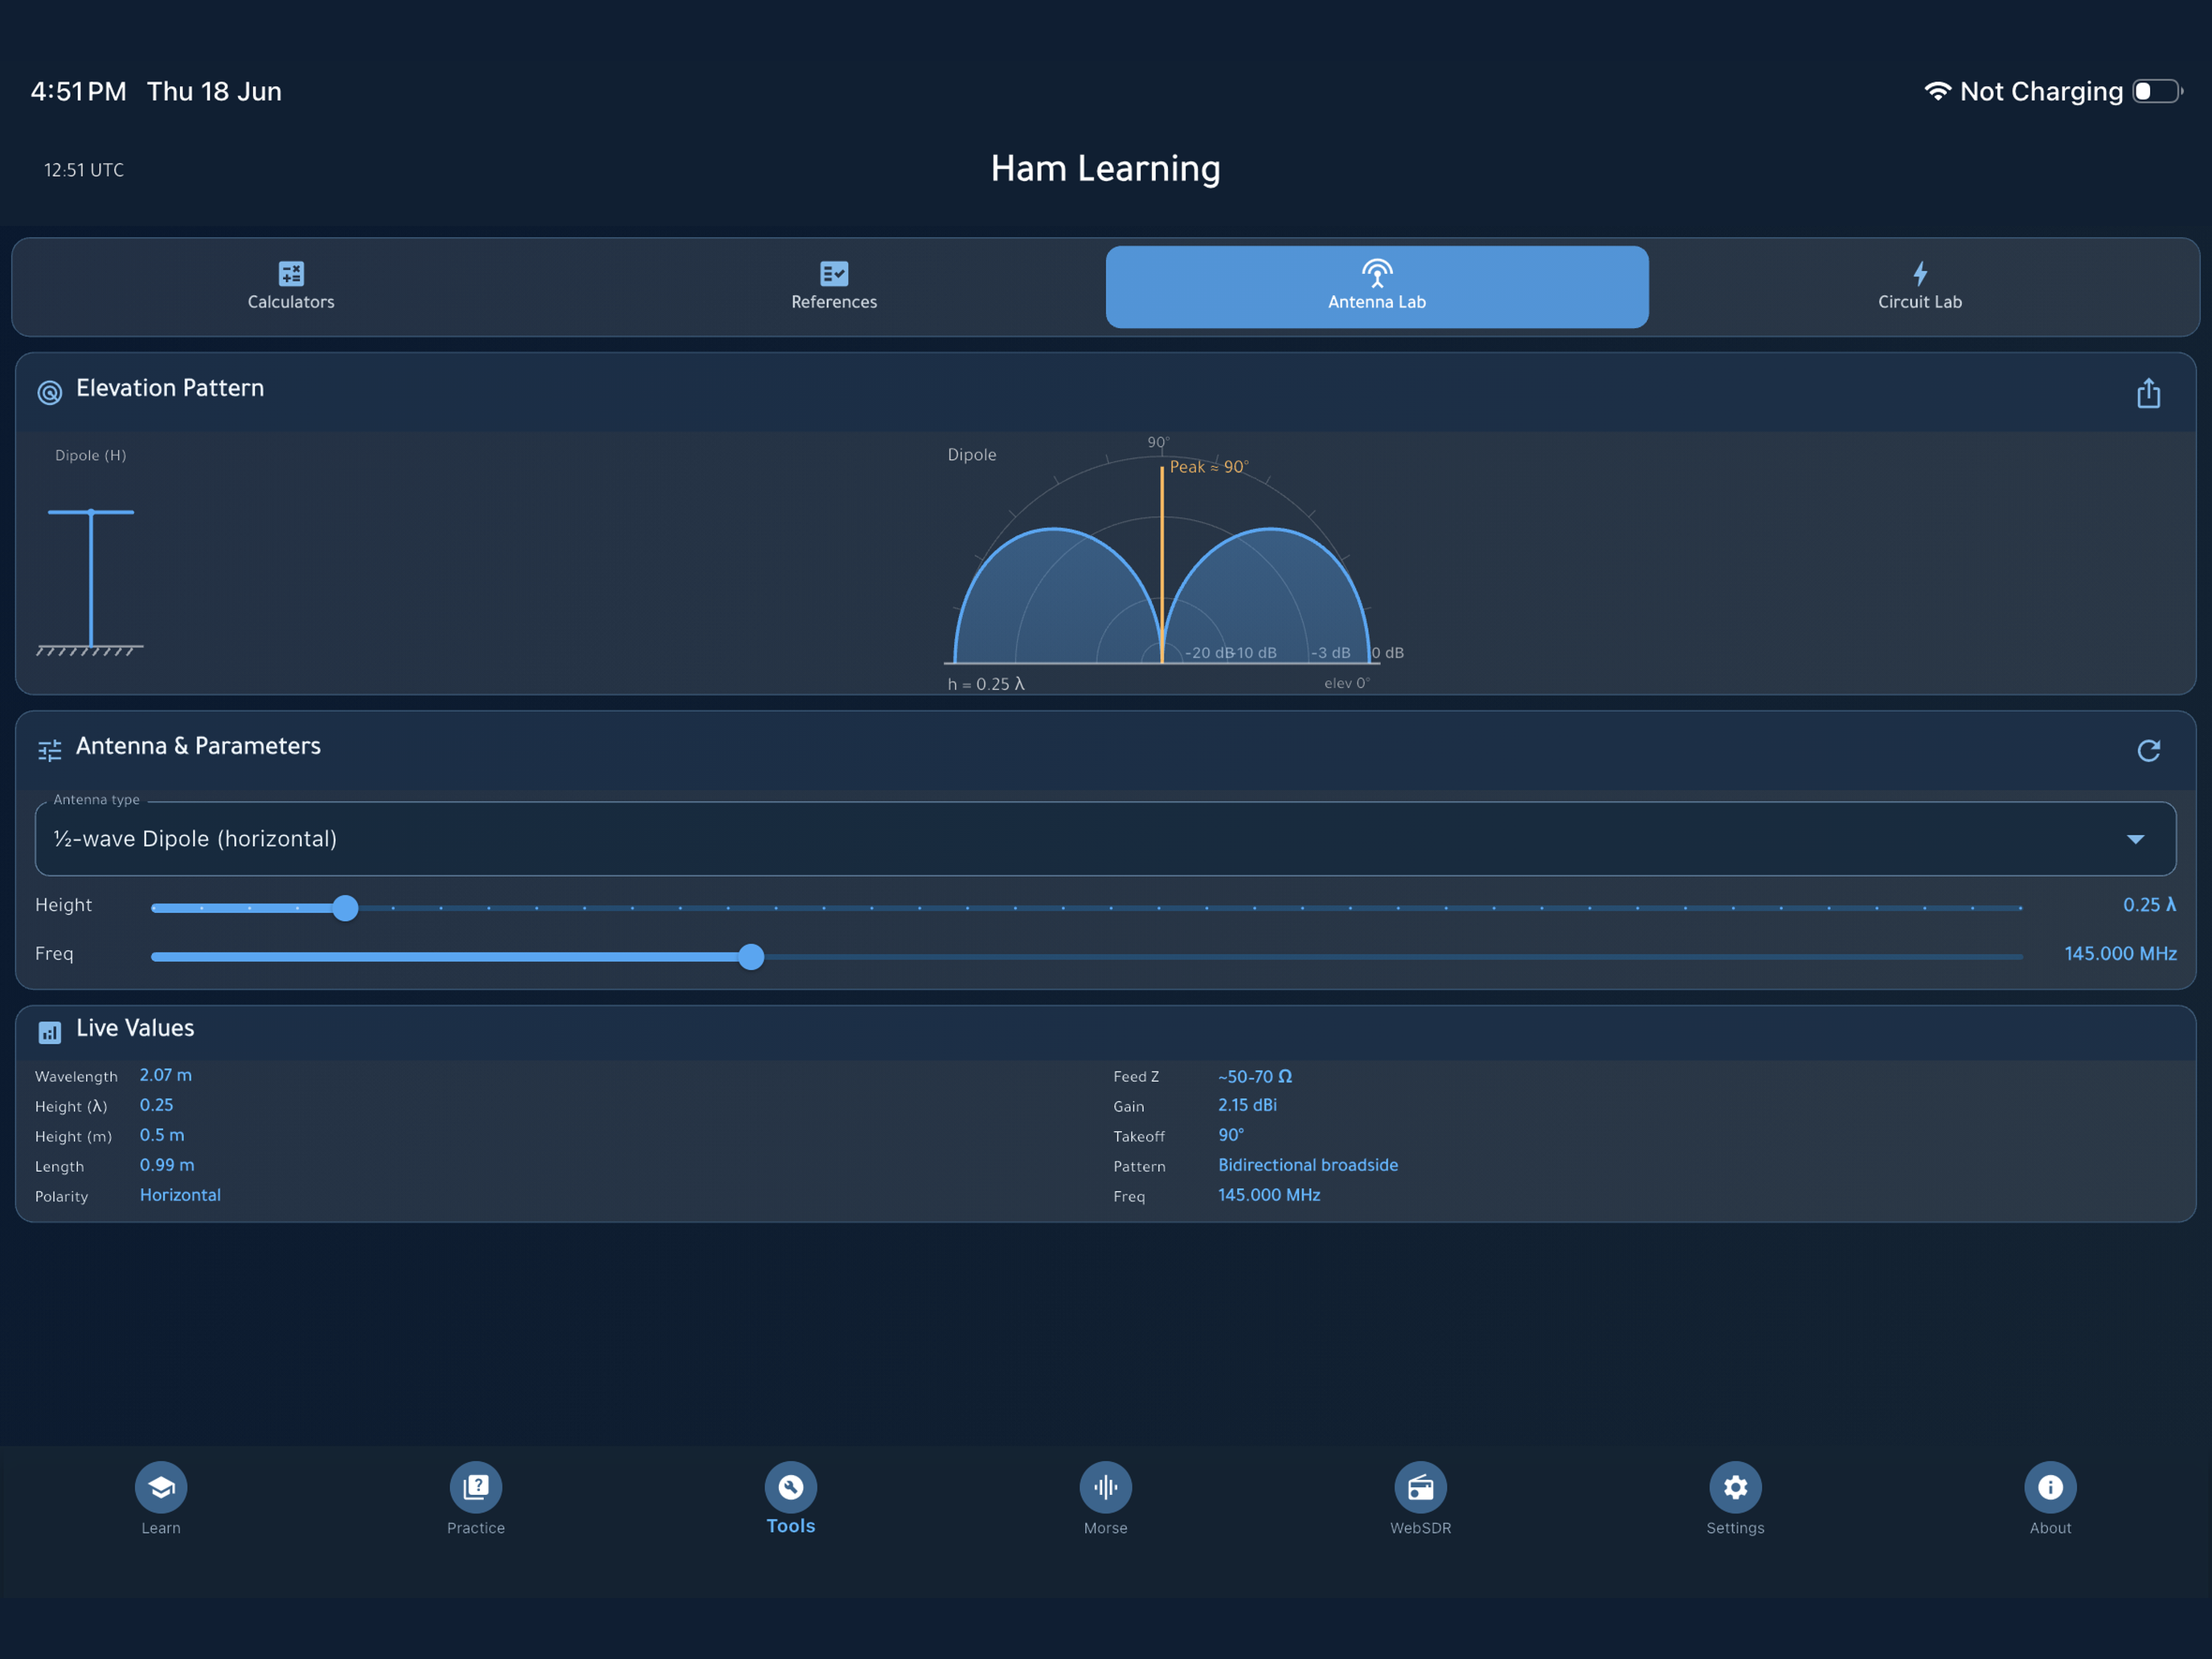Open the Antenna type dropdown
The width and height of the screenshot is (2212, 1659).
[x=1105, y=838]
